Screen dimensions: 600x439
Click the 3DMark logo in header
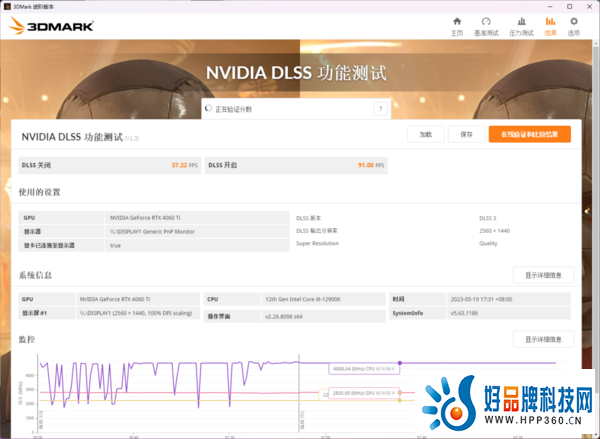point(51,26)
